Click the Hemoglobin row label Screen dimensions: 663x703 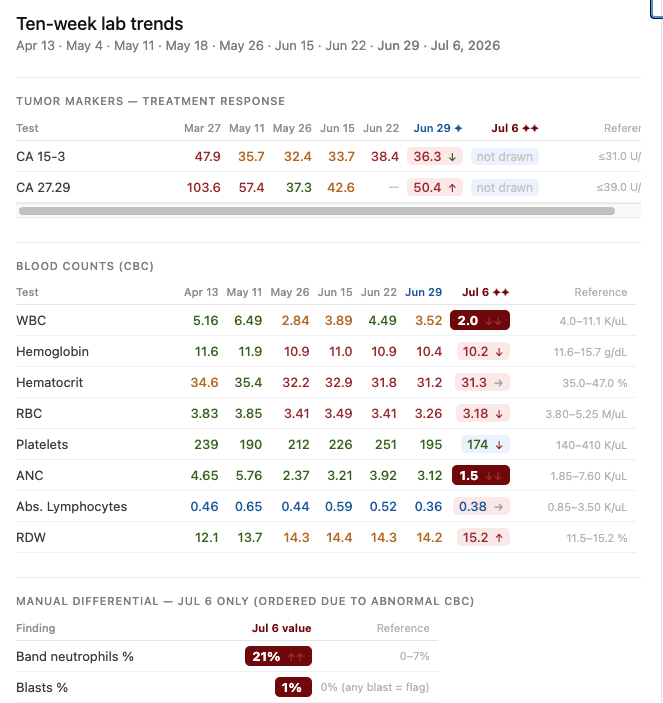pyautogui.click(x=52, y=352)
